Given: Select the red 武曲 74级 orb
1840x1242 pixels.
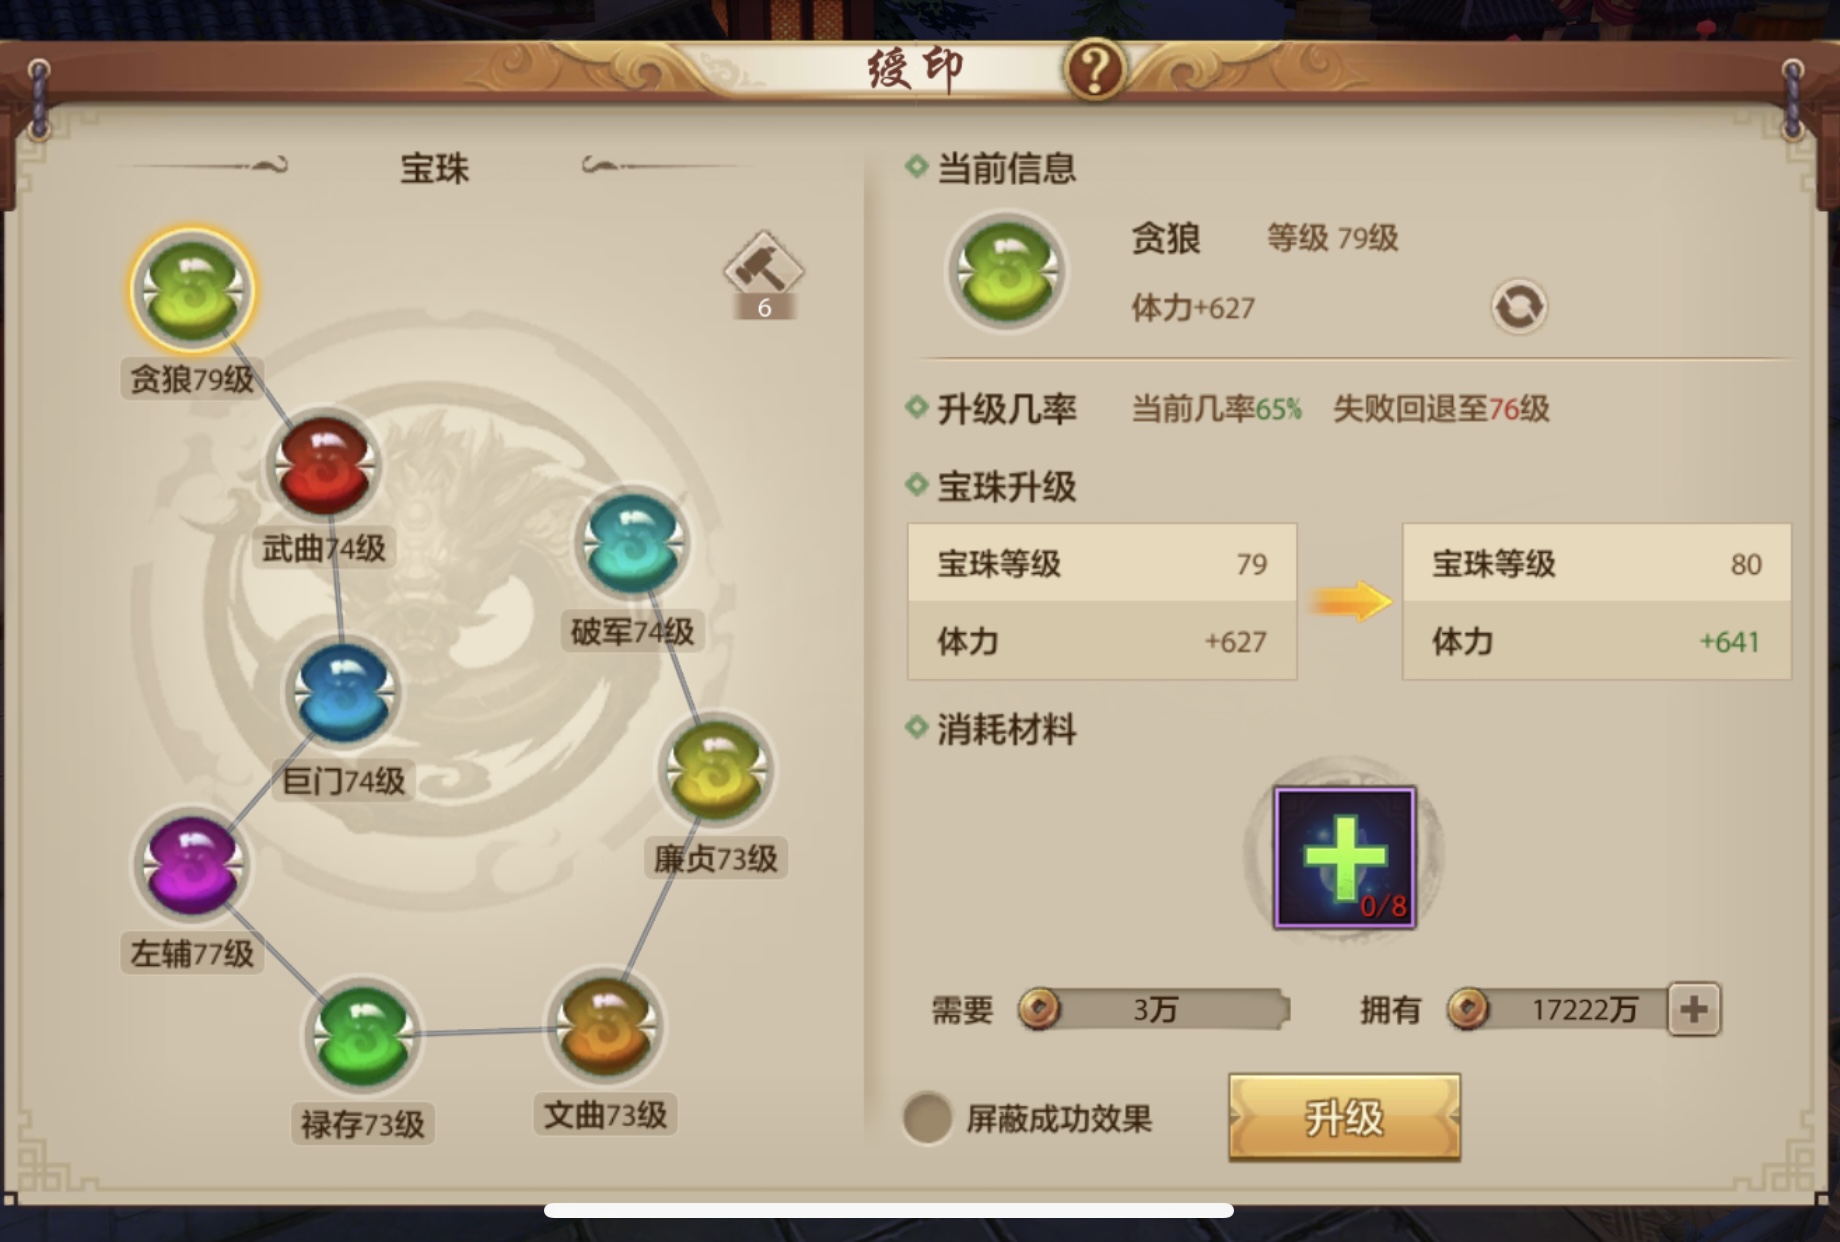Looking at the screenshot, I should [x=323, y=466].
